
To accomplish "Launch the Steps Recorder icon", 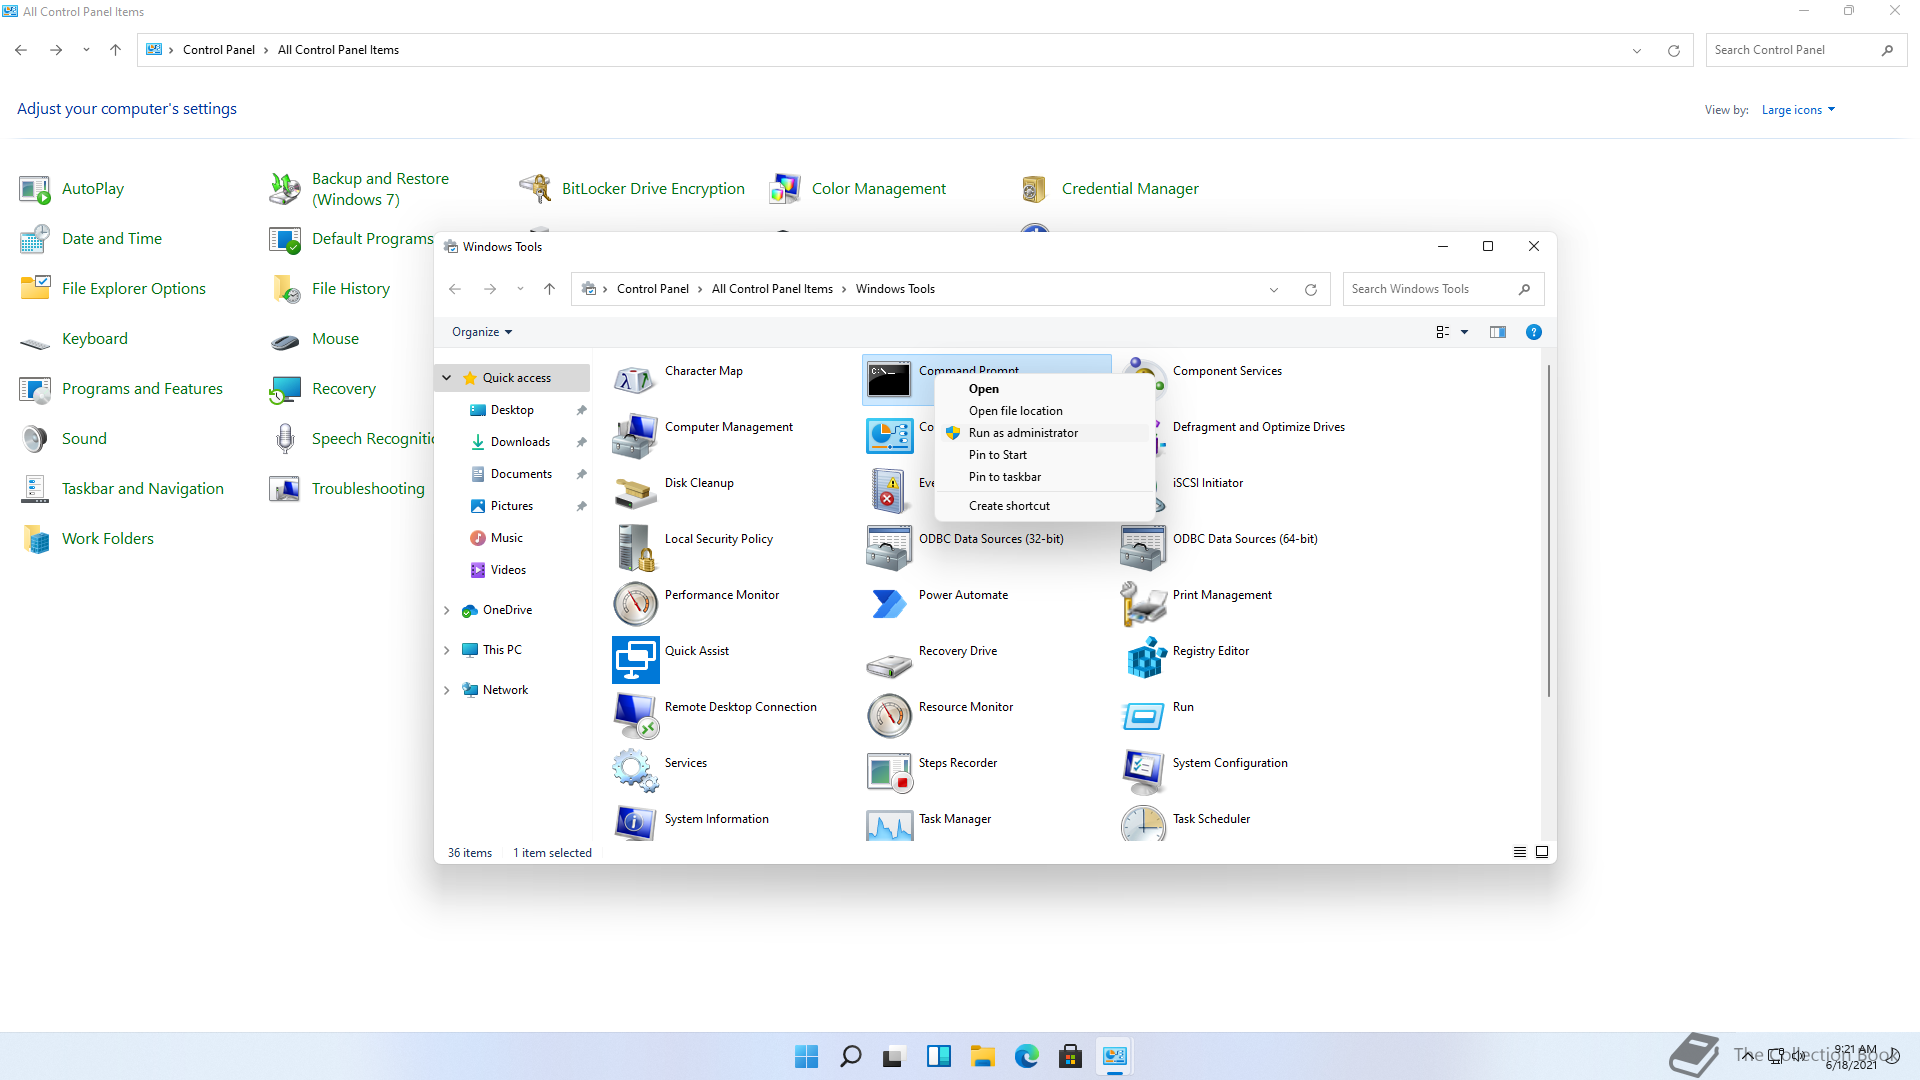I will click(889, 772).
